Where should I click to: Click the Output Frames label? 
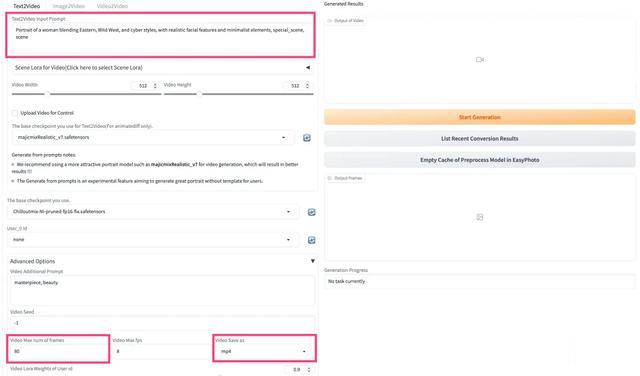tap(345, 178)
